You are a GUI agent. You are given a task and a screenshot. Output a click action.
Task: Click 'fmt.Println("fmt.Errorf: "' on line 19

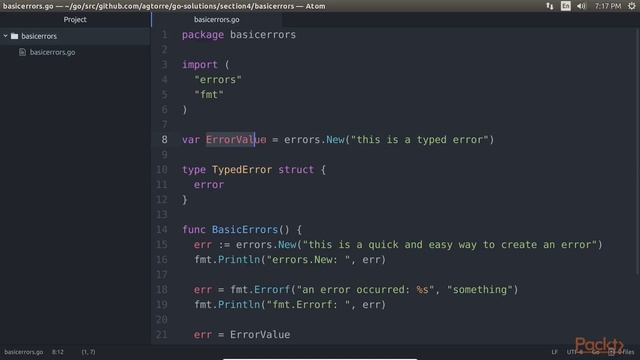(272, 305)
